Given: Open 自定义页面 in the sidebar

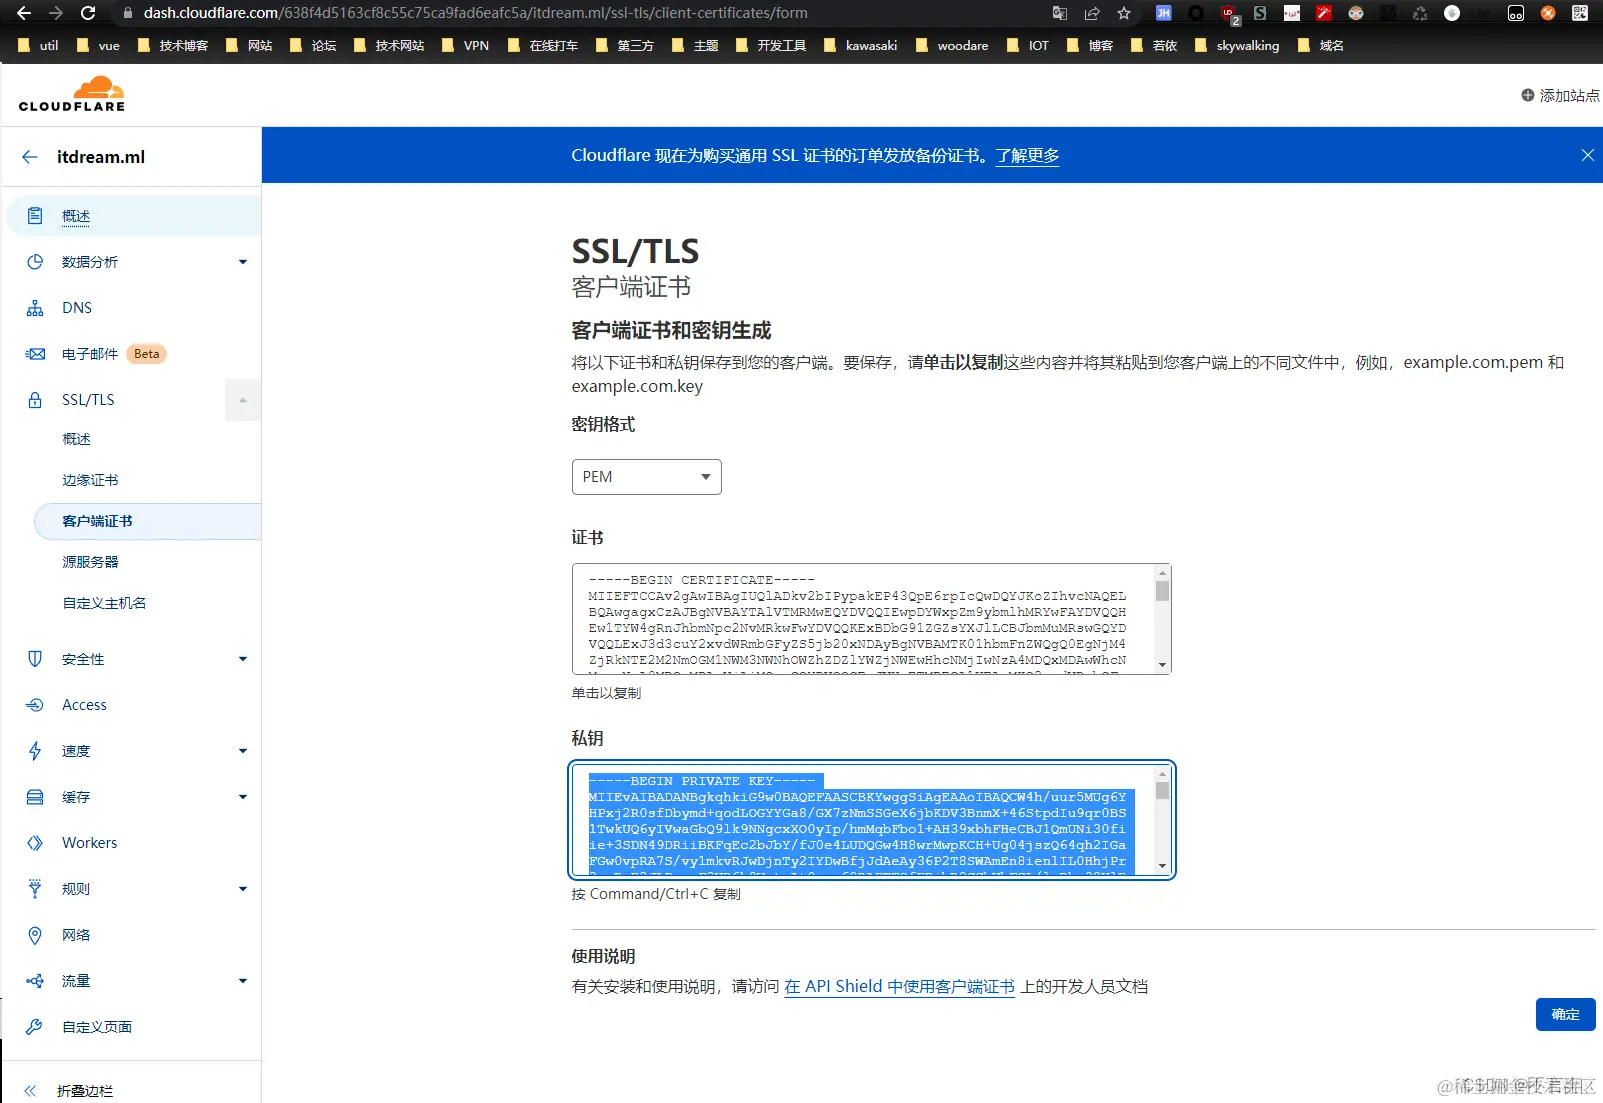Looking at the screenshot, I should 95,1026.
